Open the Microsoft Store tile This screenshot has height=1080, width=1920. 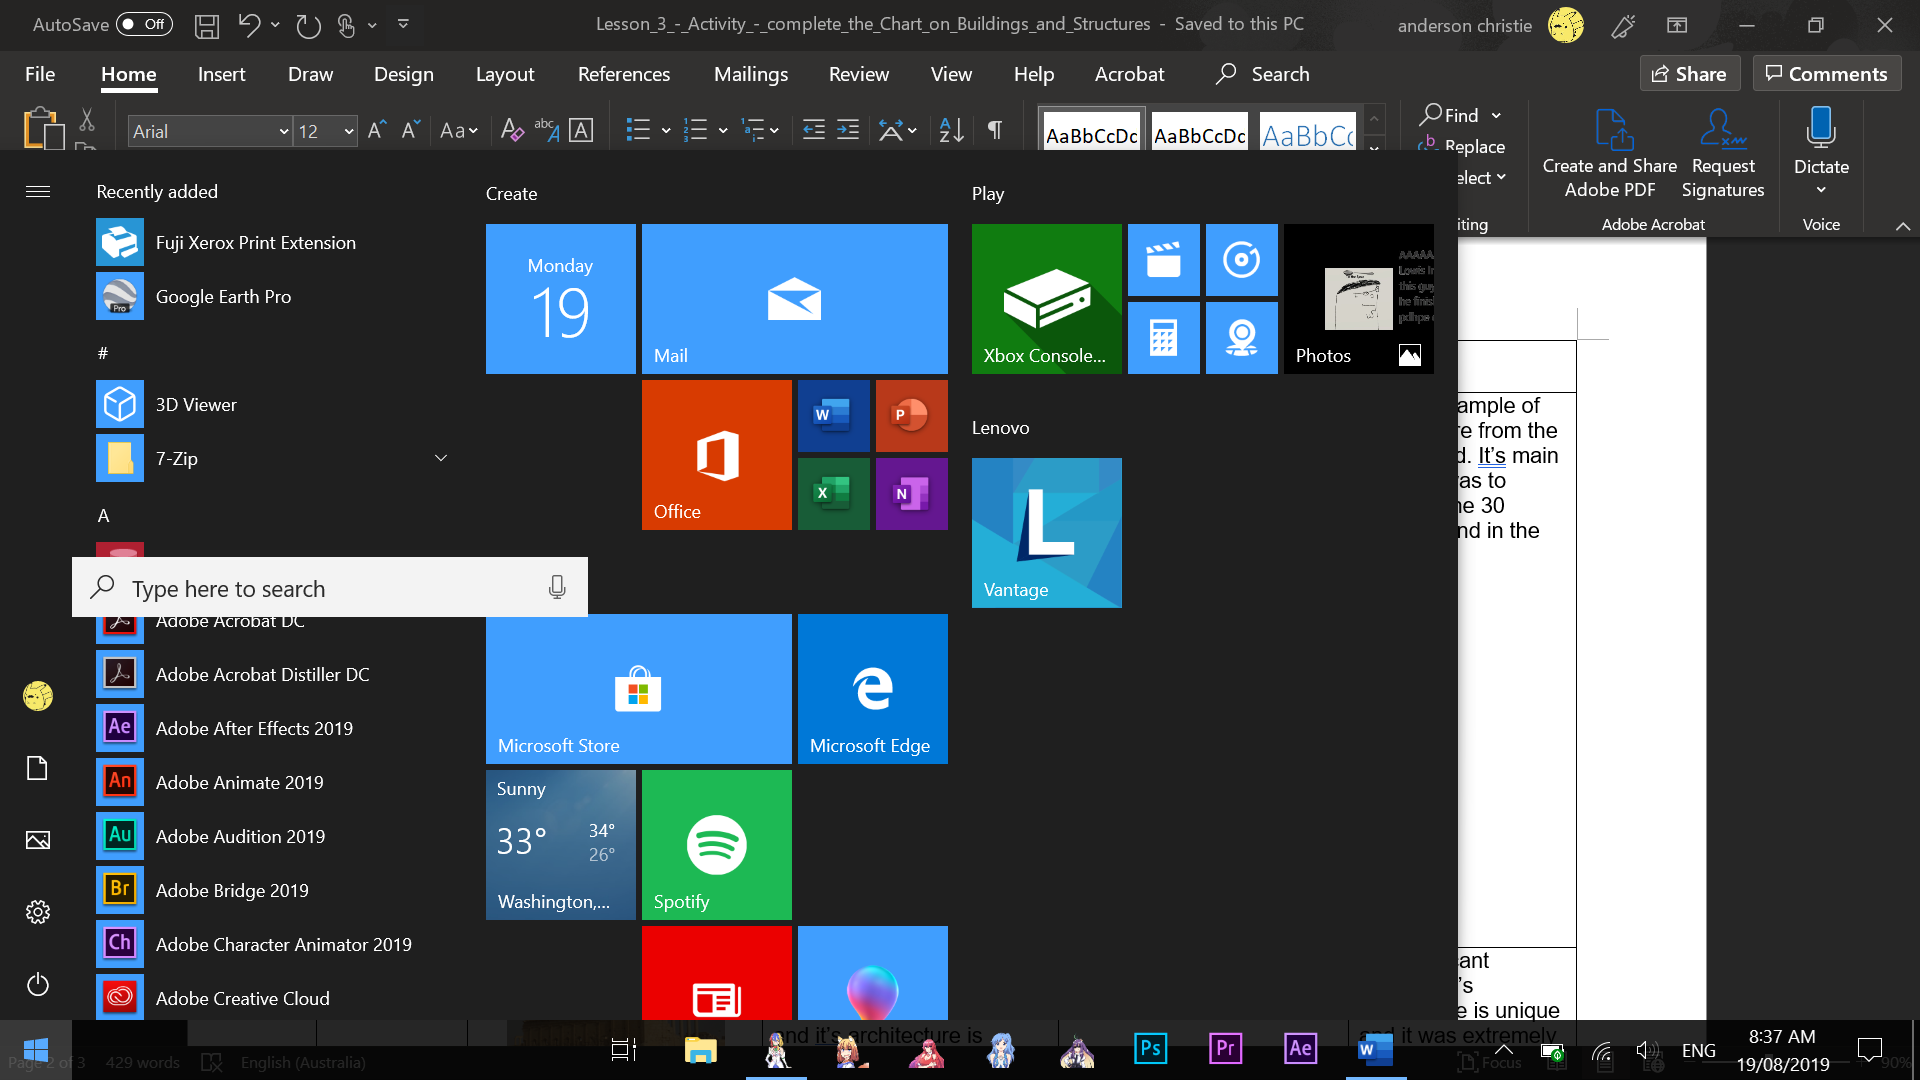pyautogui.click(x=638, y=689)
